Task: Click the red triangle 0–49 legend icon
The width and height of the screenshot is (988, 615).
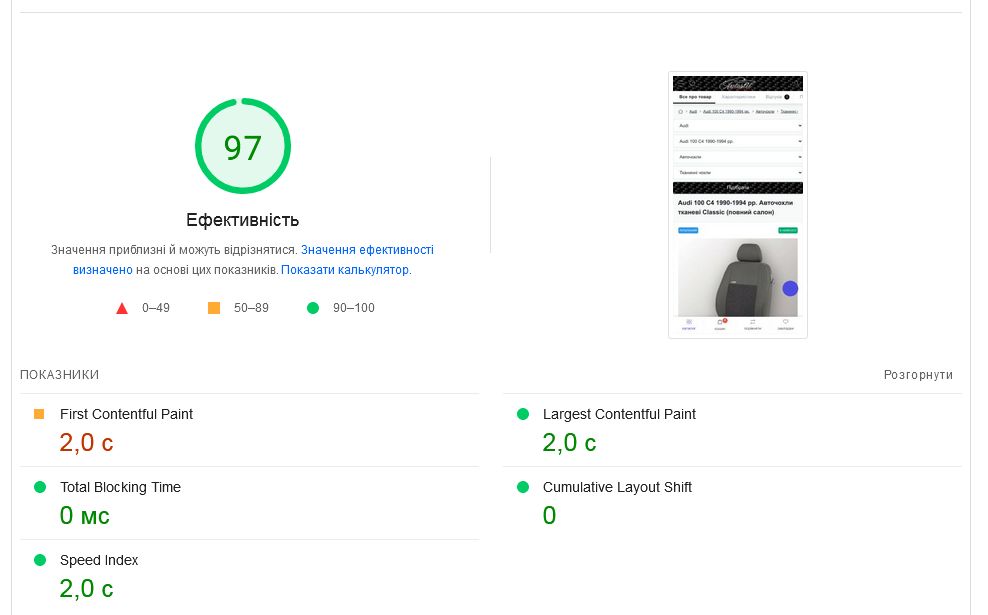Action: 122,308
